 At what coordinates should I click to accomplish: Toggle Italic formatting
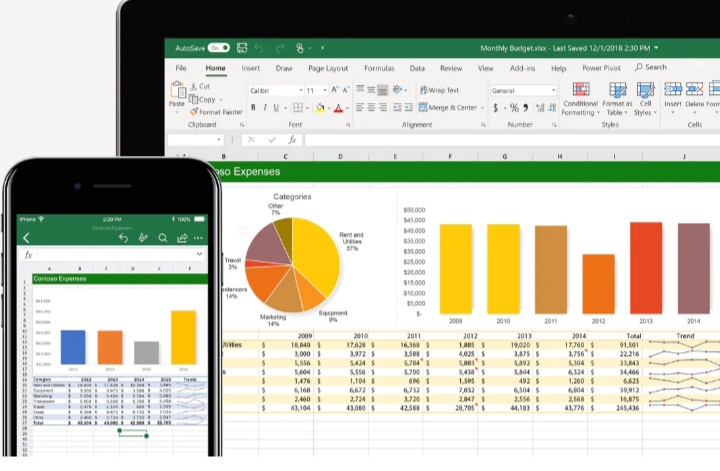[265, 107]
